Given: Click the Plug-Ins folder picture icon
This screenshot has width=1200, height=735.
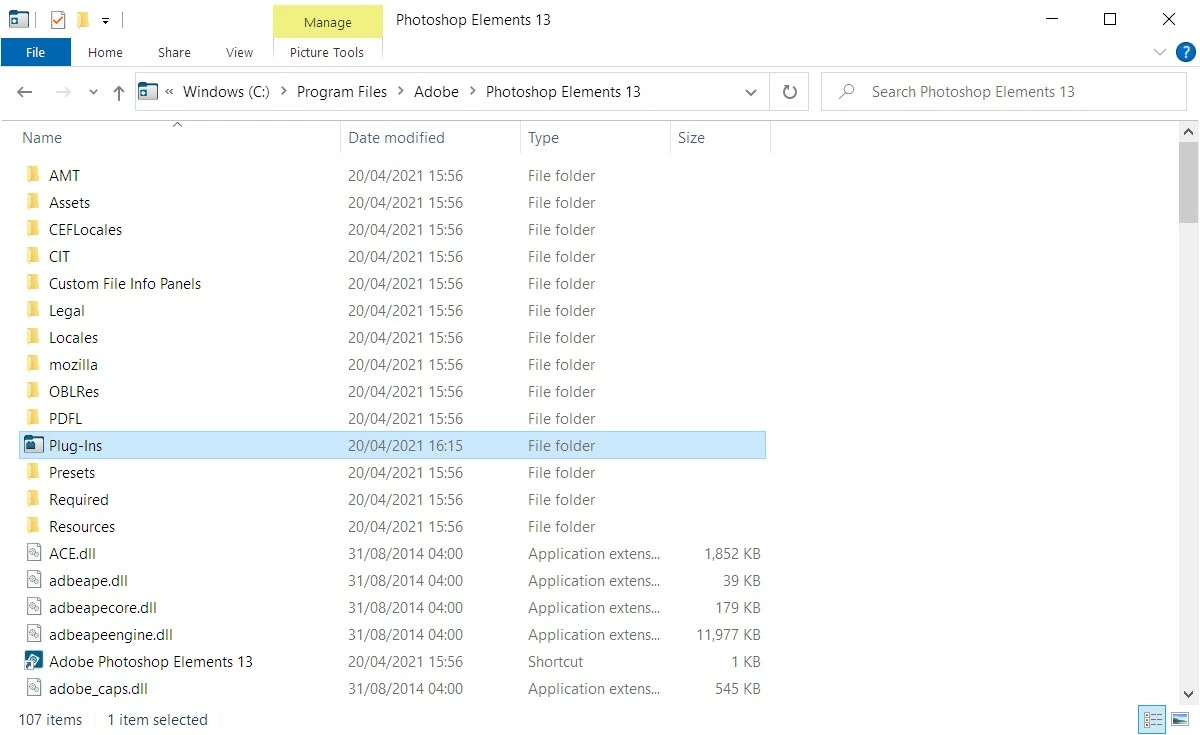Looking at the screenshot, I should (x=34, y=445).
